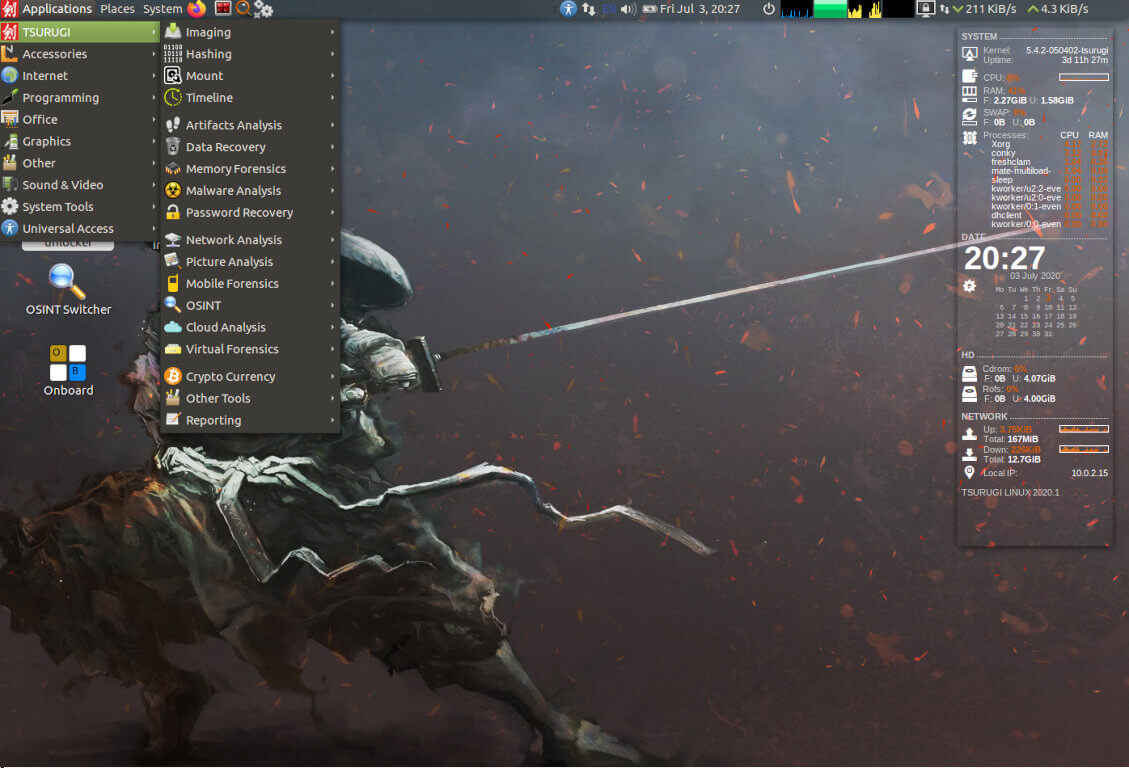
Task: Select the Universal Access category
Action: [80, 228]
